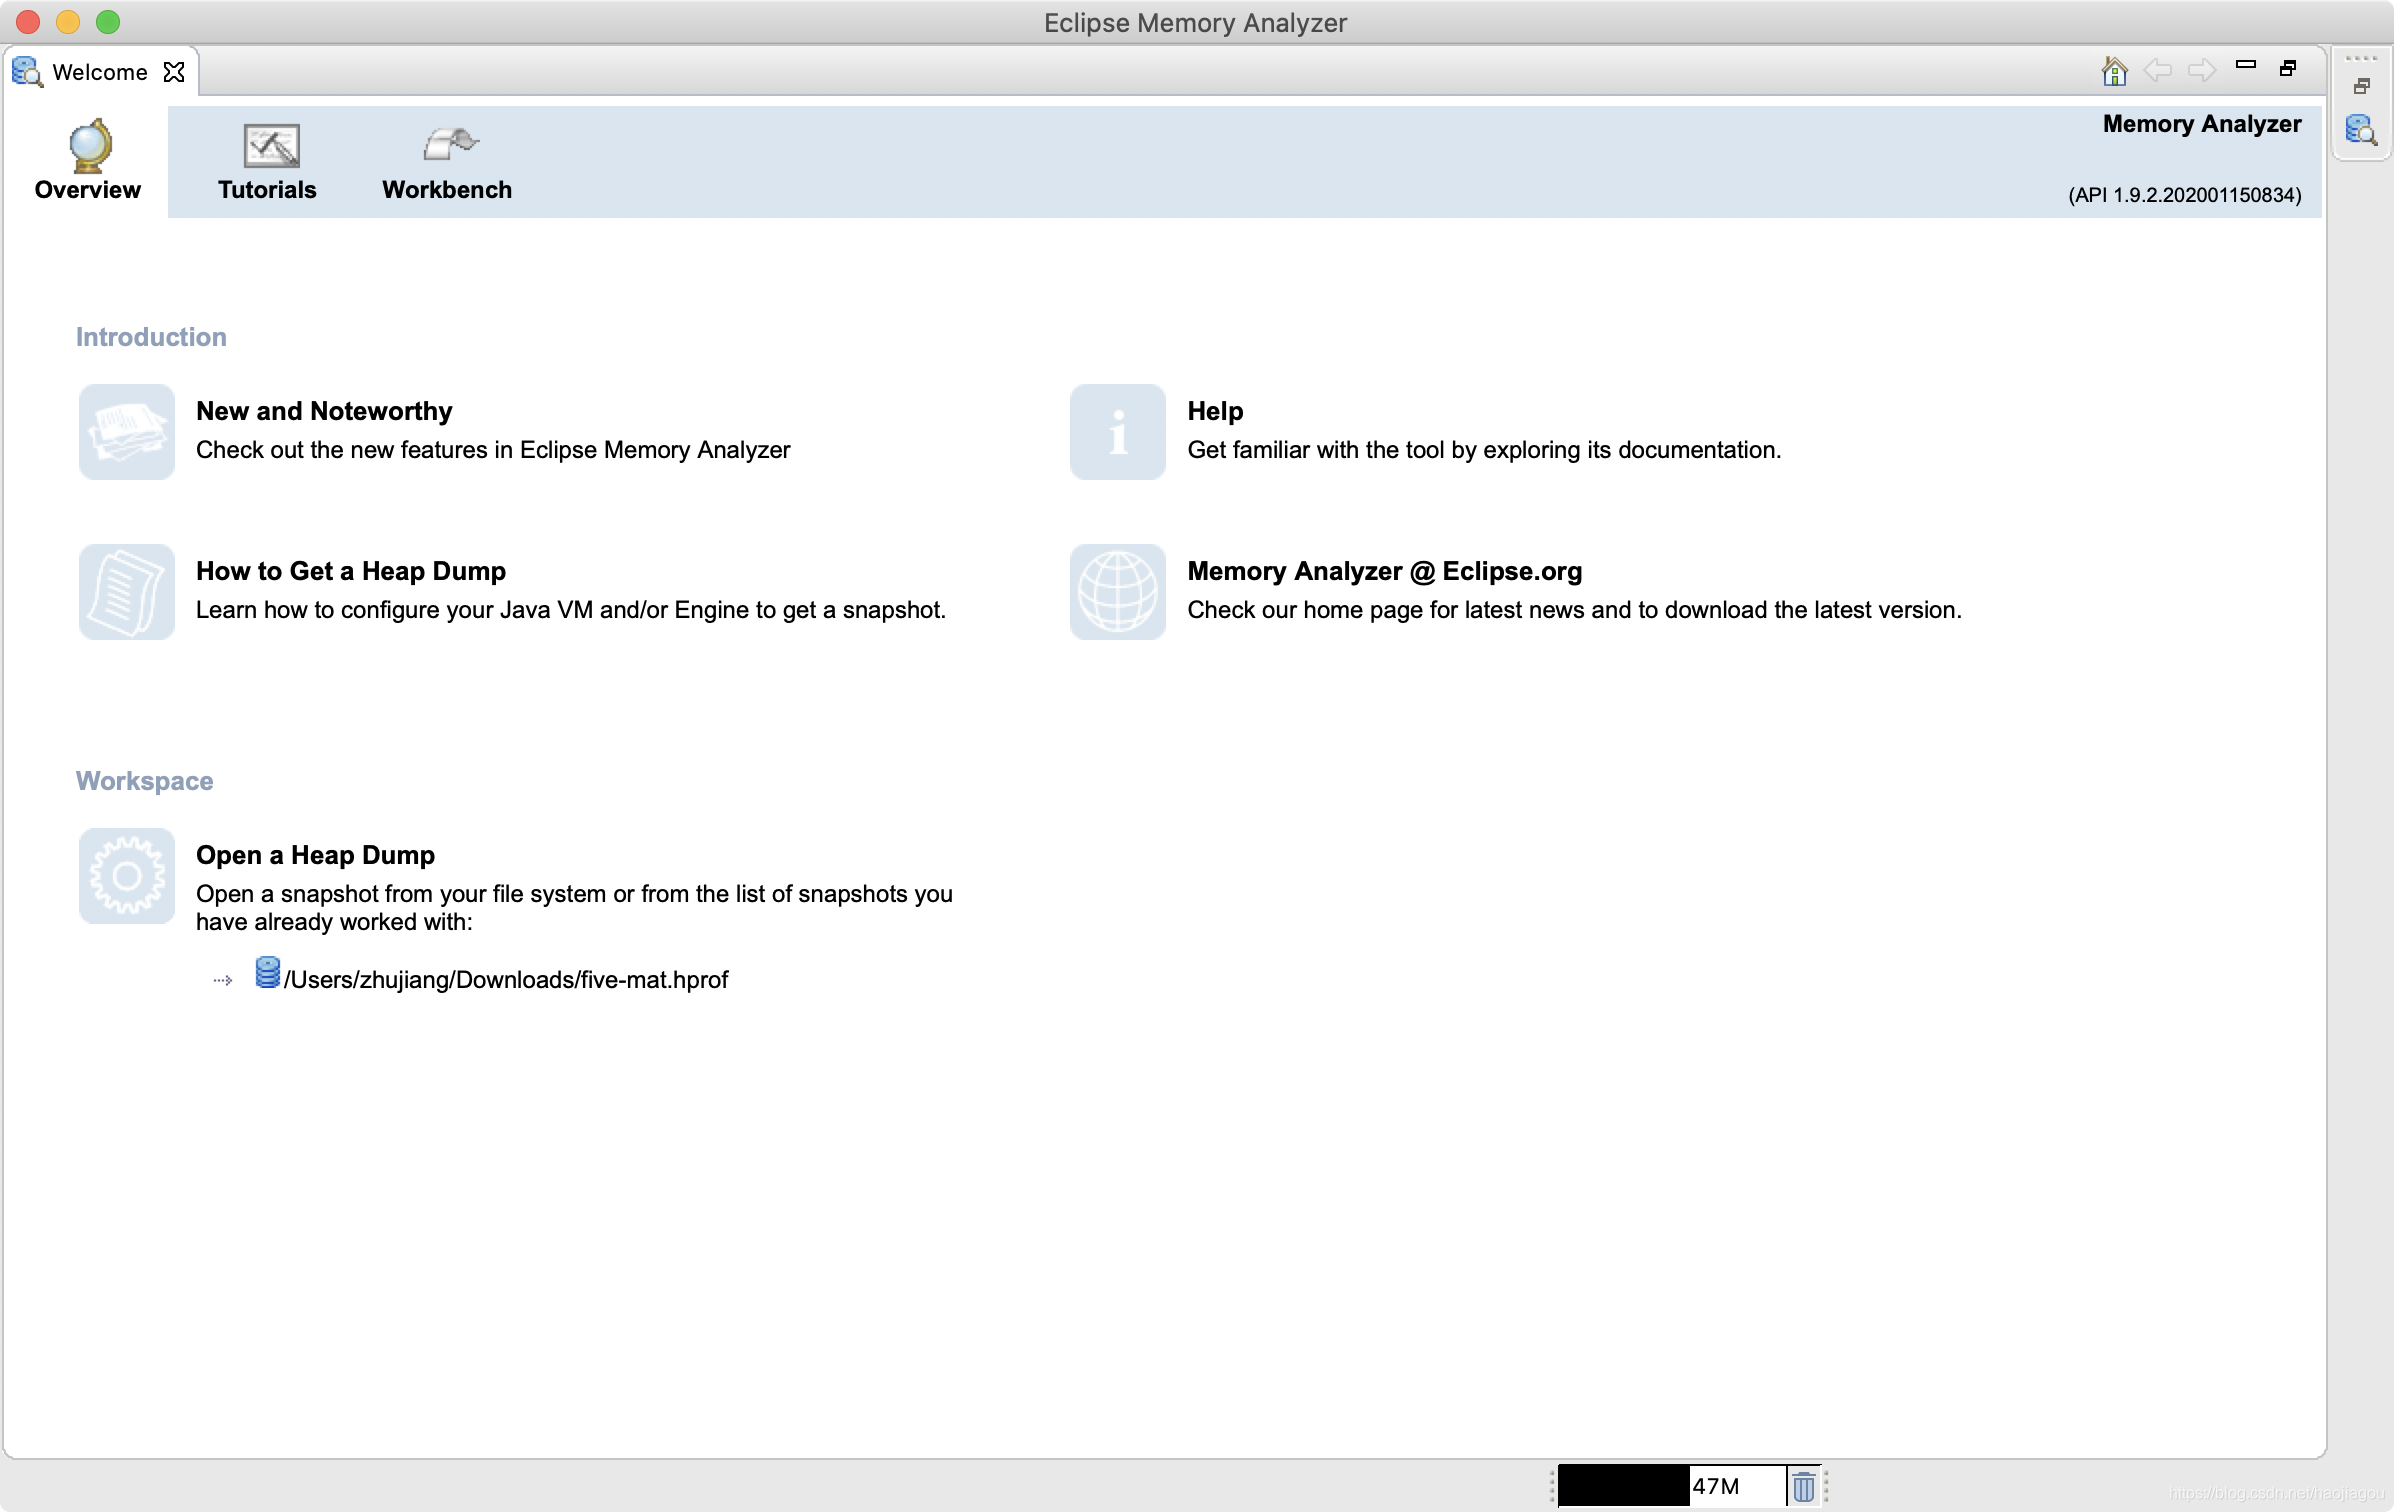
Task: Open the Overview globe icon
Action: 90,146
